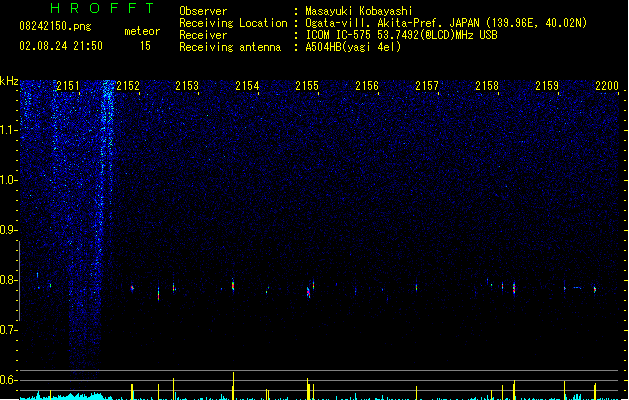Screen dimensions: 629x400
Task: Click the kHz axis unit label
Action: click(9, 81)
